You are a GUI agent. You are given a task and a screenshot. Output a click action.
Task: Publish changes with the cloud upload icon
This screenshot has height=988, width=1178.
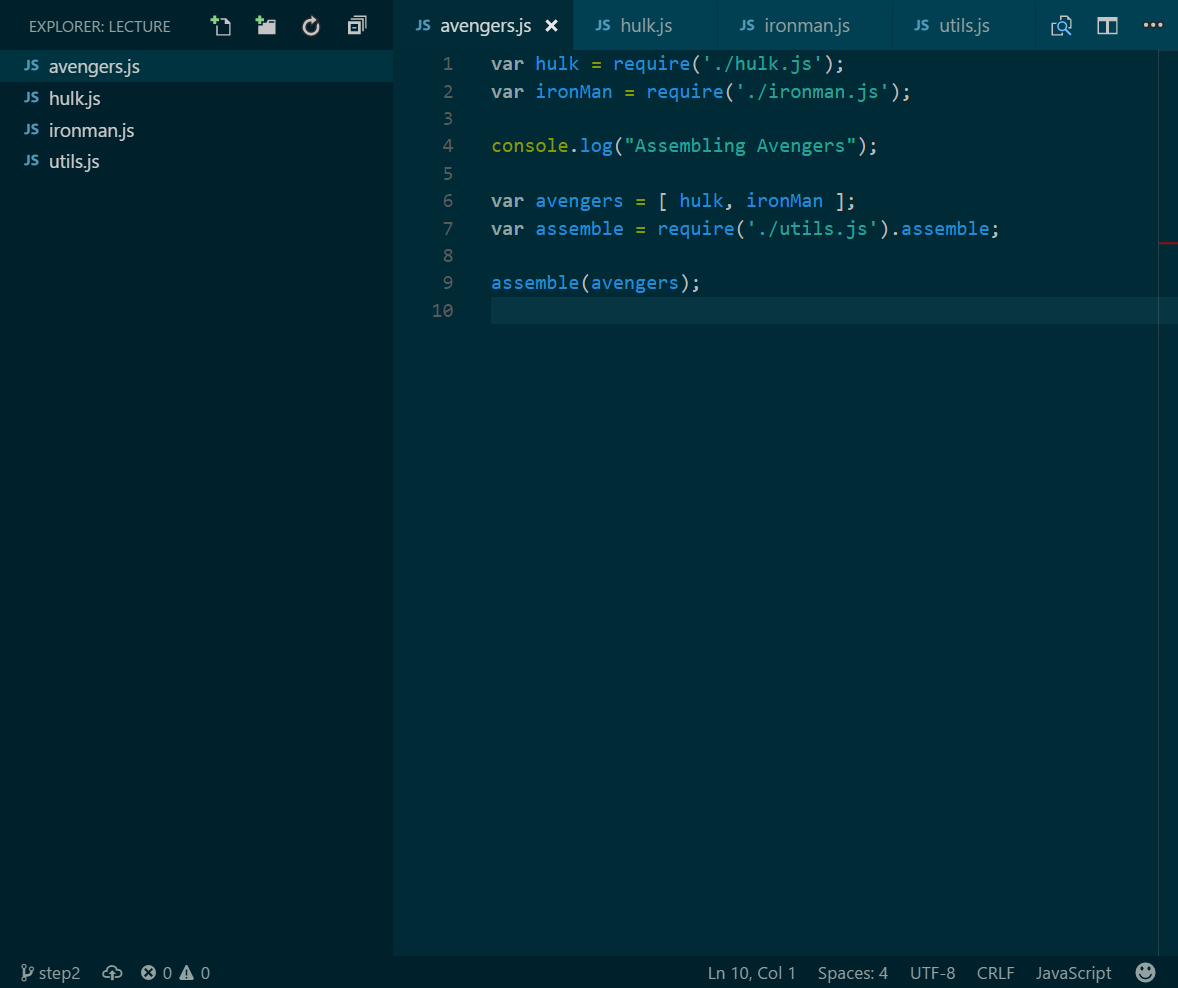click(x=112, y=973)
